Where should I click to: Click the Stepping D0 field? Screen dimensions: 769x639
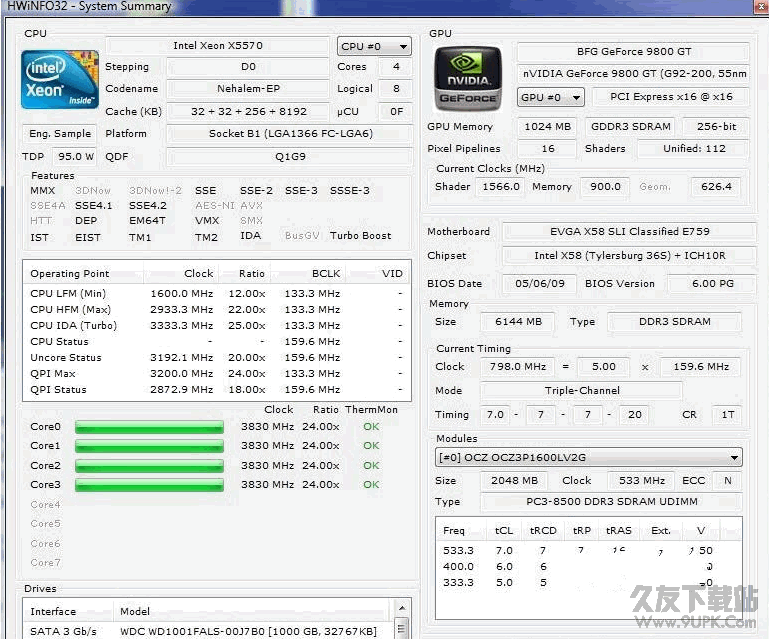[248, 67]
